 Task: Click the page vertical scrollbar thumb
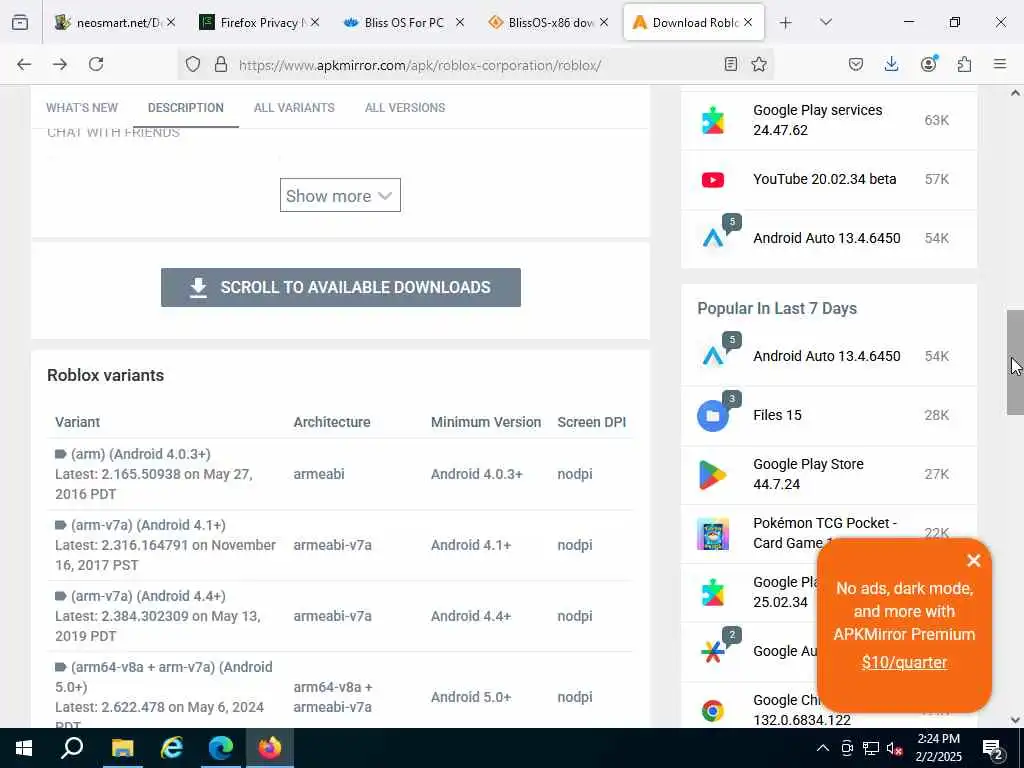click(x=1015, y=362)
